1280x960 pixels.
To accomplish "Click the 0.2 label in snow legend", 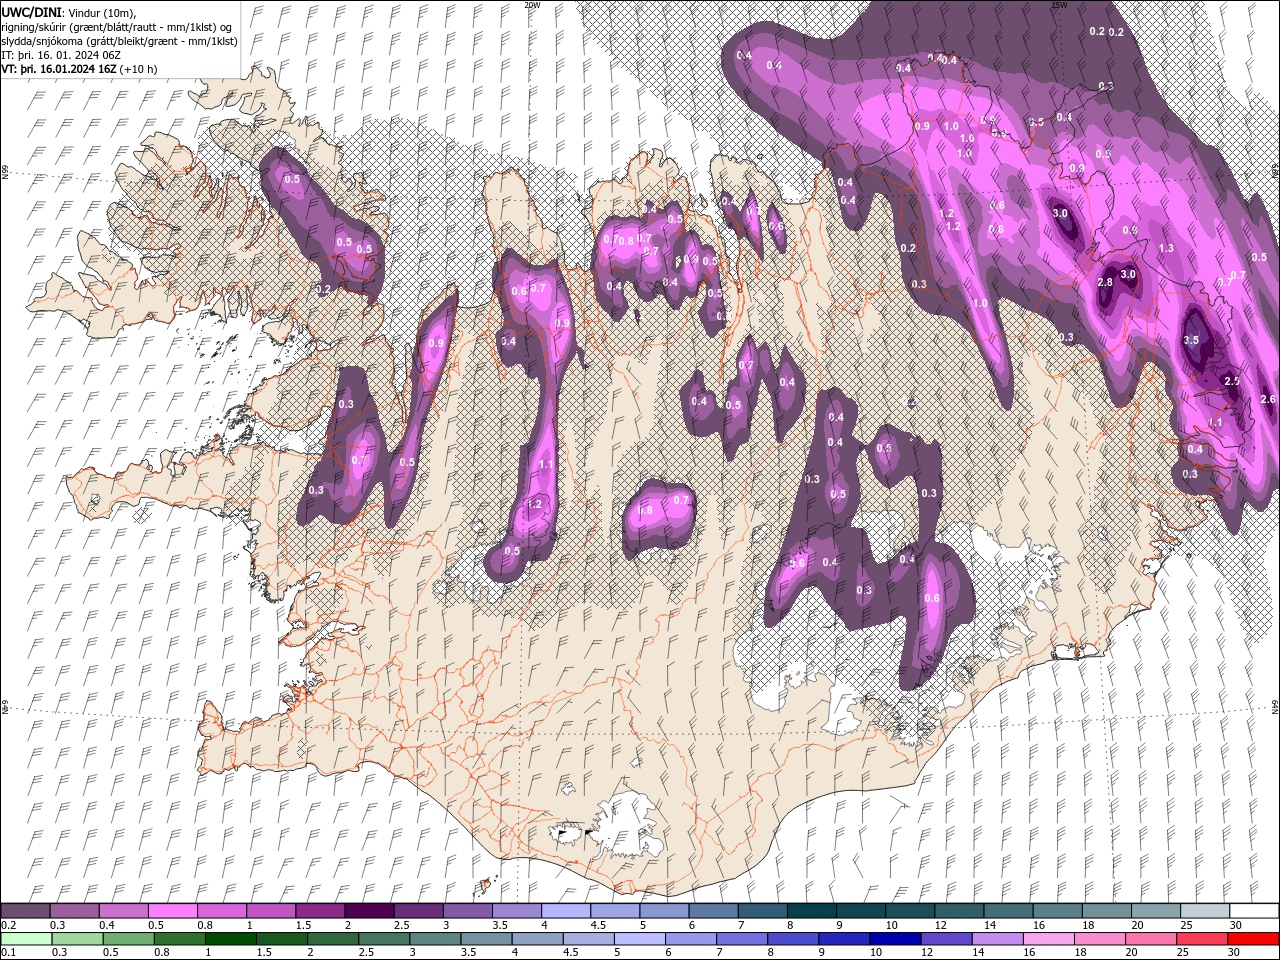I will 8,925.
